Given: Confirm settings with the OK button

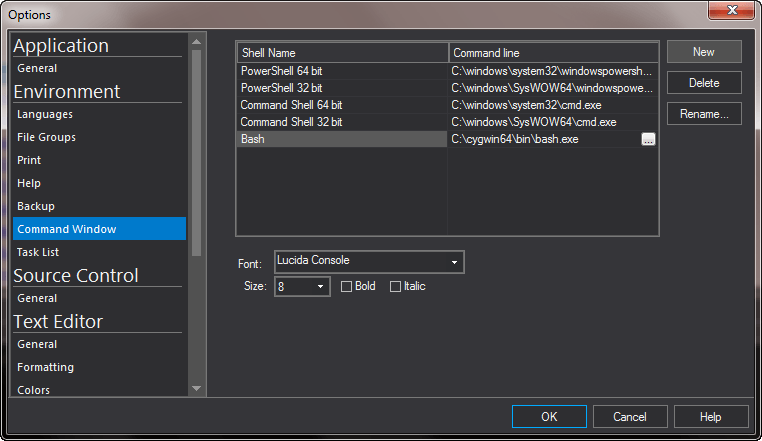Looking at the screenshot, I should pyautogui.click(x=549, y=417).
